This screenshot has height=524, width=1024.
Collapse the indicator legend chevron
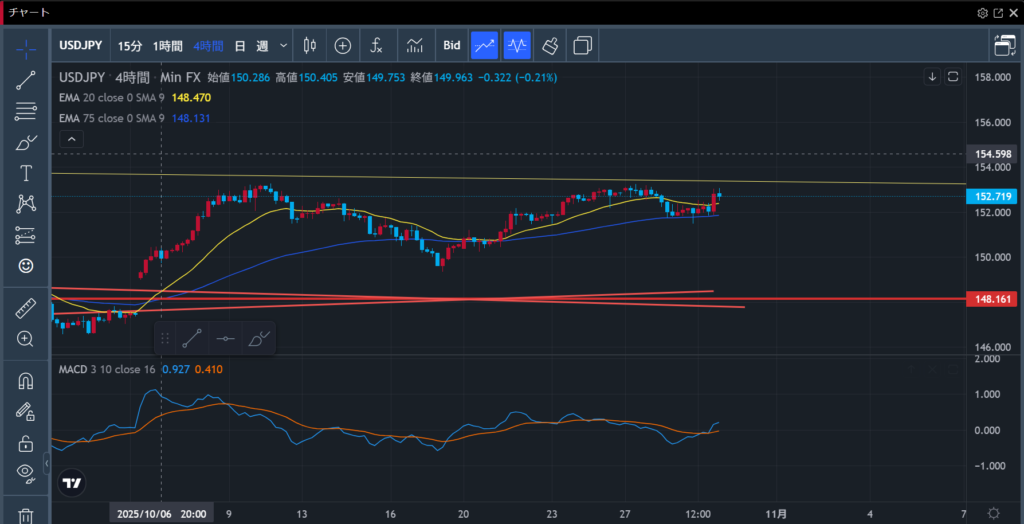point(71,139)
